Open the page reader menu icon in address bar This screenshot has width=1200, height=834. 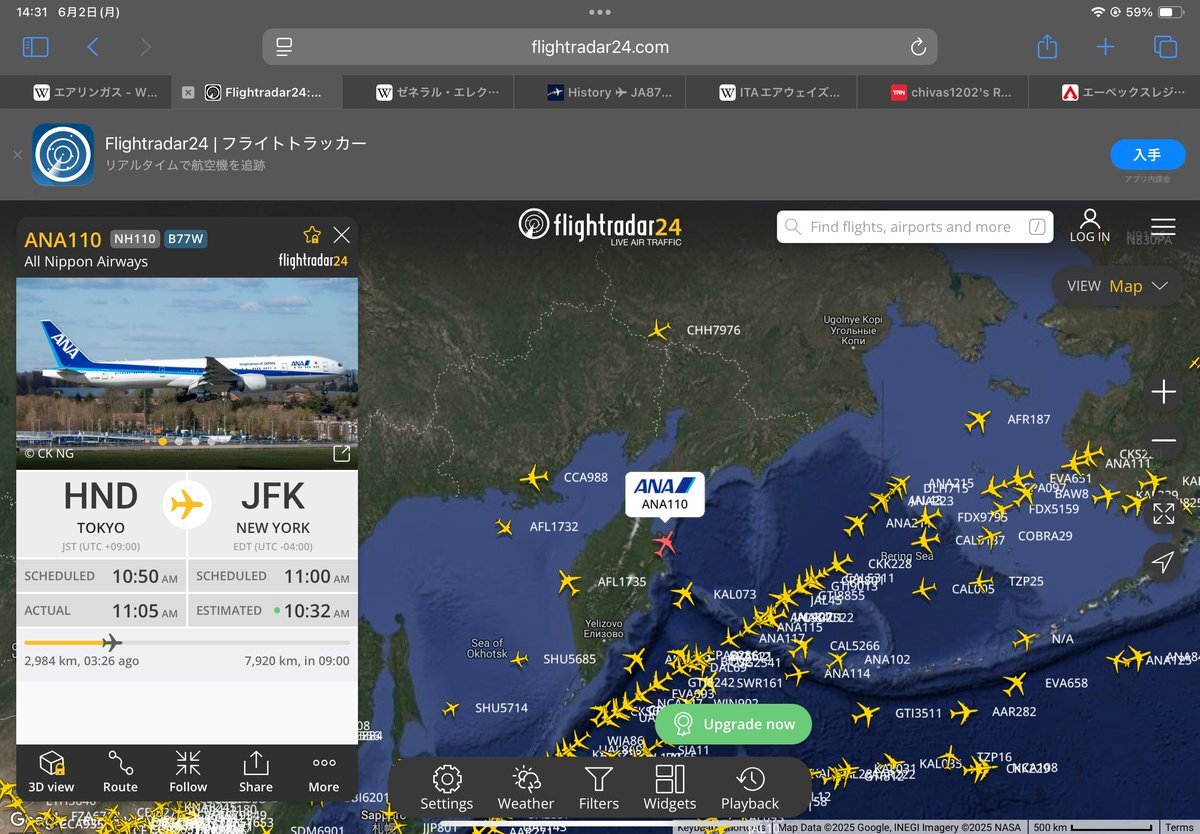point(284,47)
